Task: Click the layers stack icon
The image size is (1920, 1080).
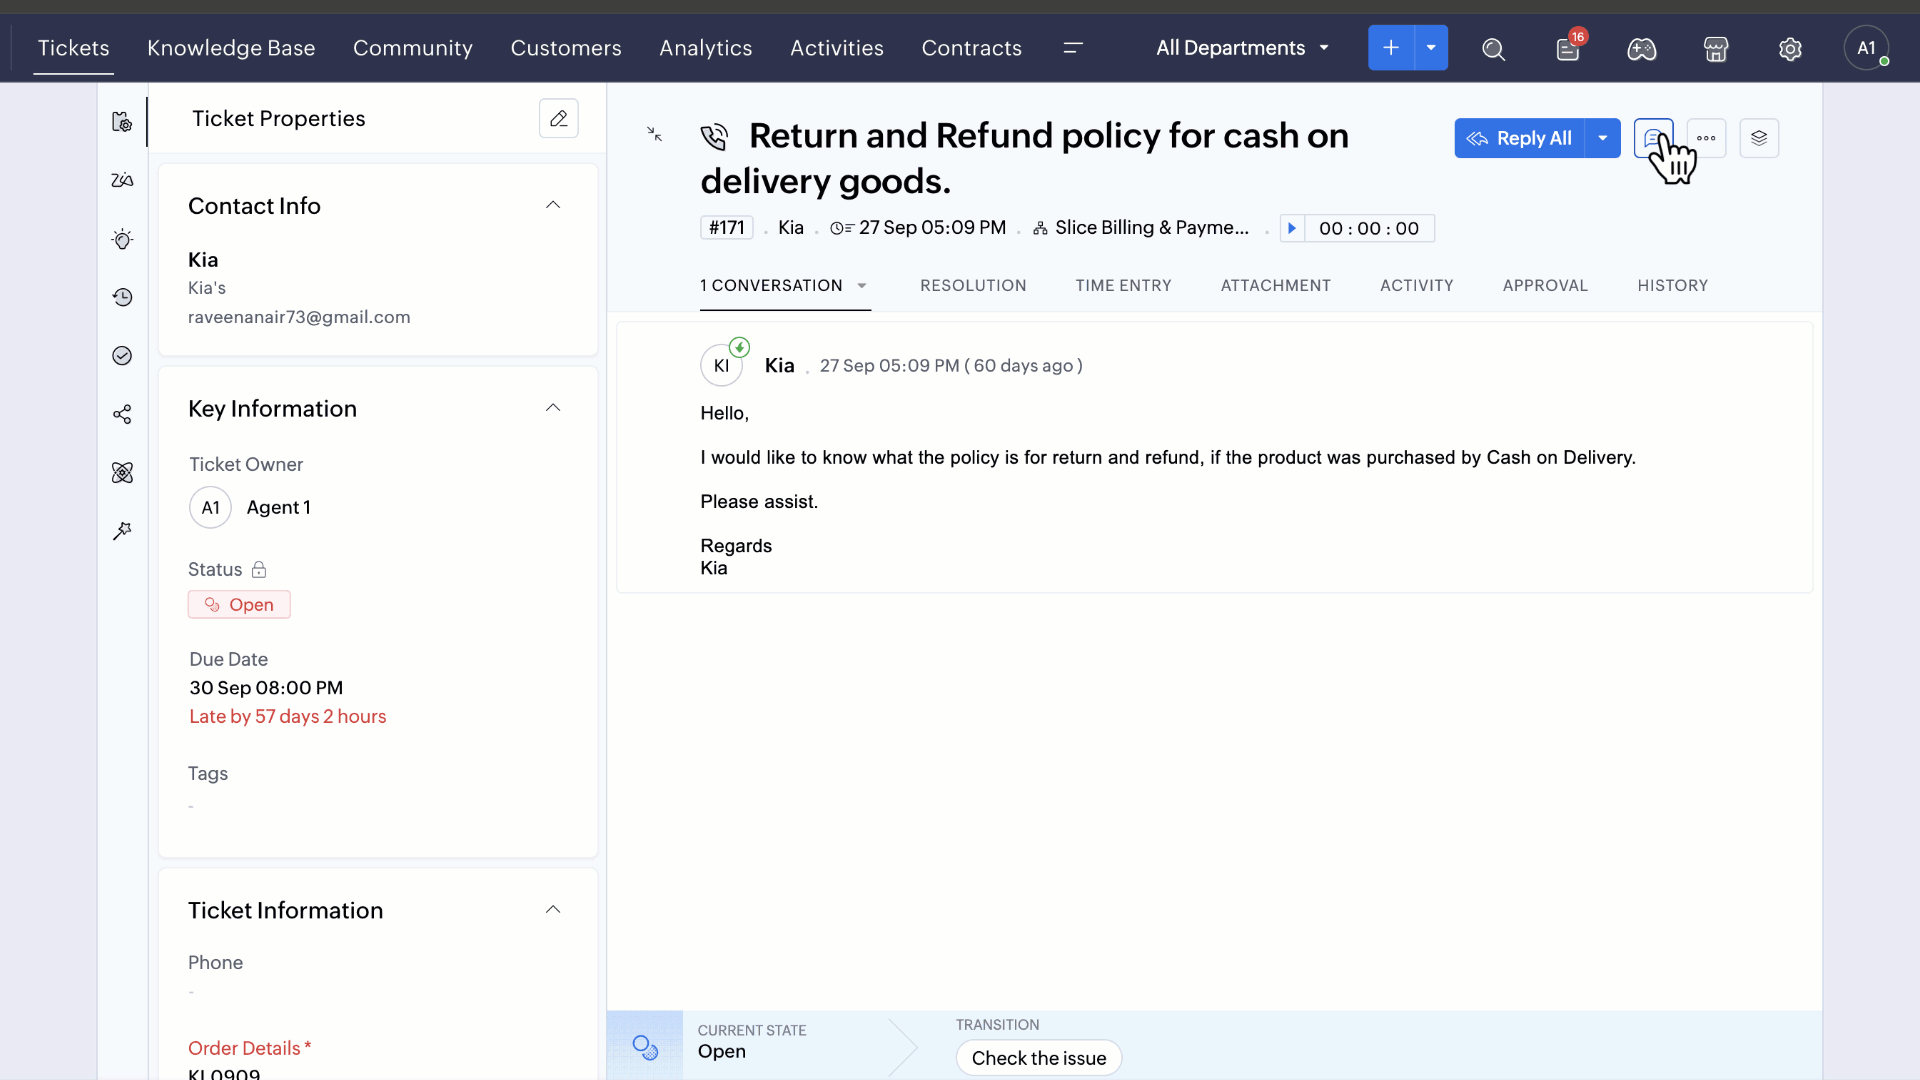Action: pos(1759,138)
